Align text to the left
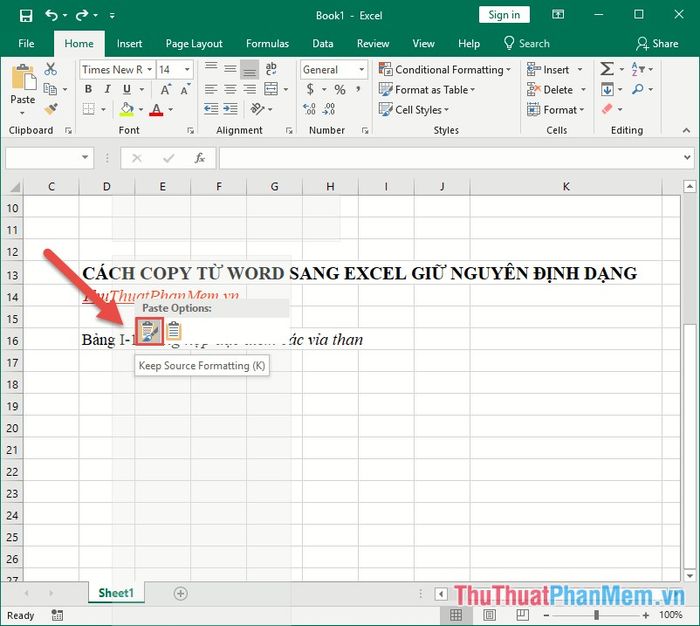The image size is (700, 626). (x=211, y=89)
